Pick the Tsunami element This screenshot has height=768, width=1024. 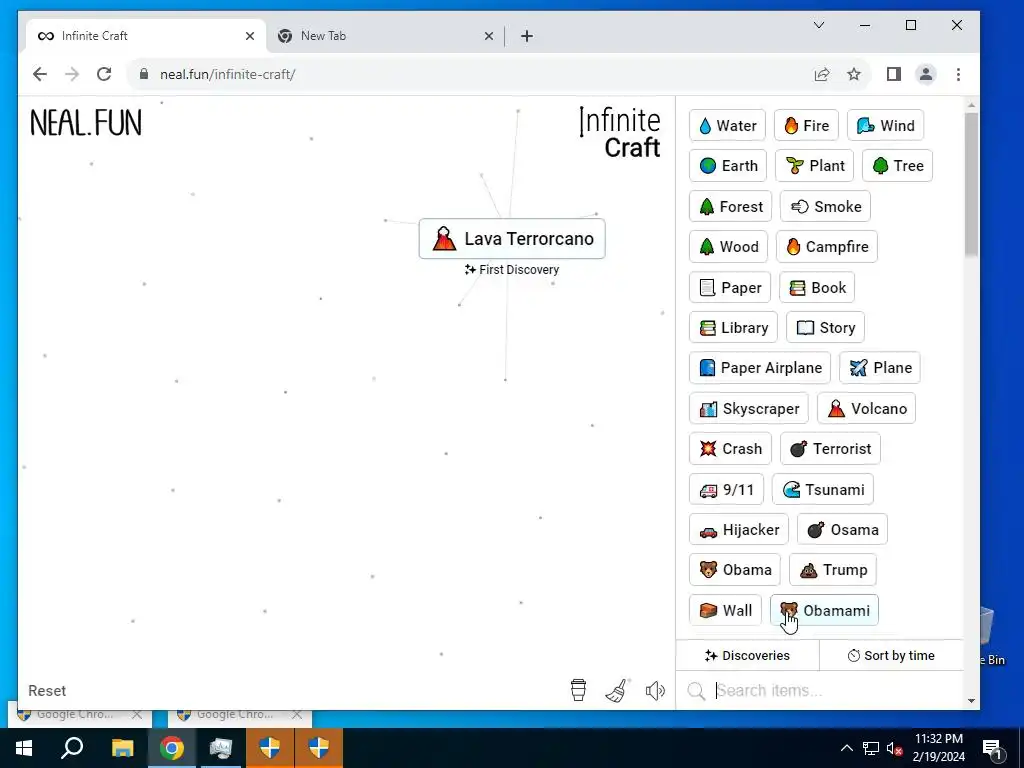823,490
